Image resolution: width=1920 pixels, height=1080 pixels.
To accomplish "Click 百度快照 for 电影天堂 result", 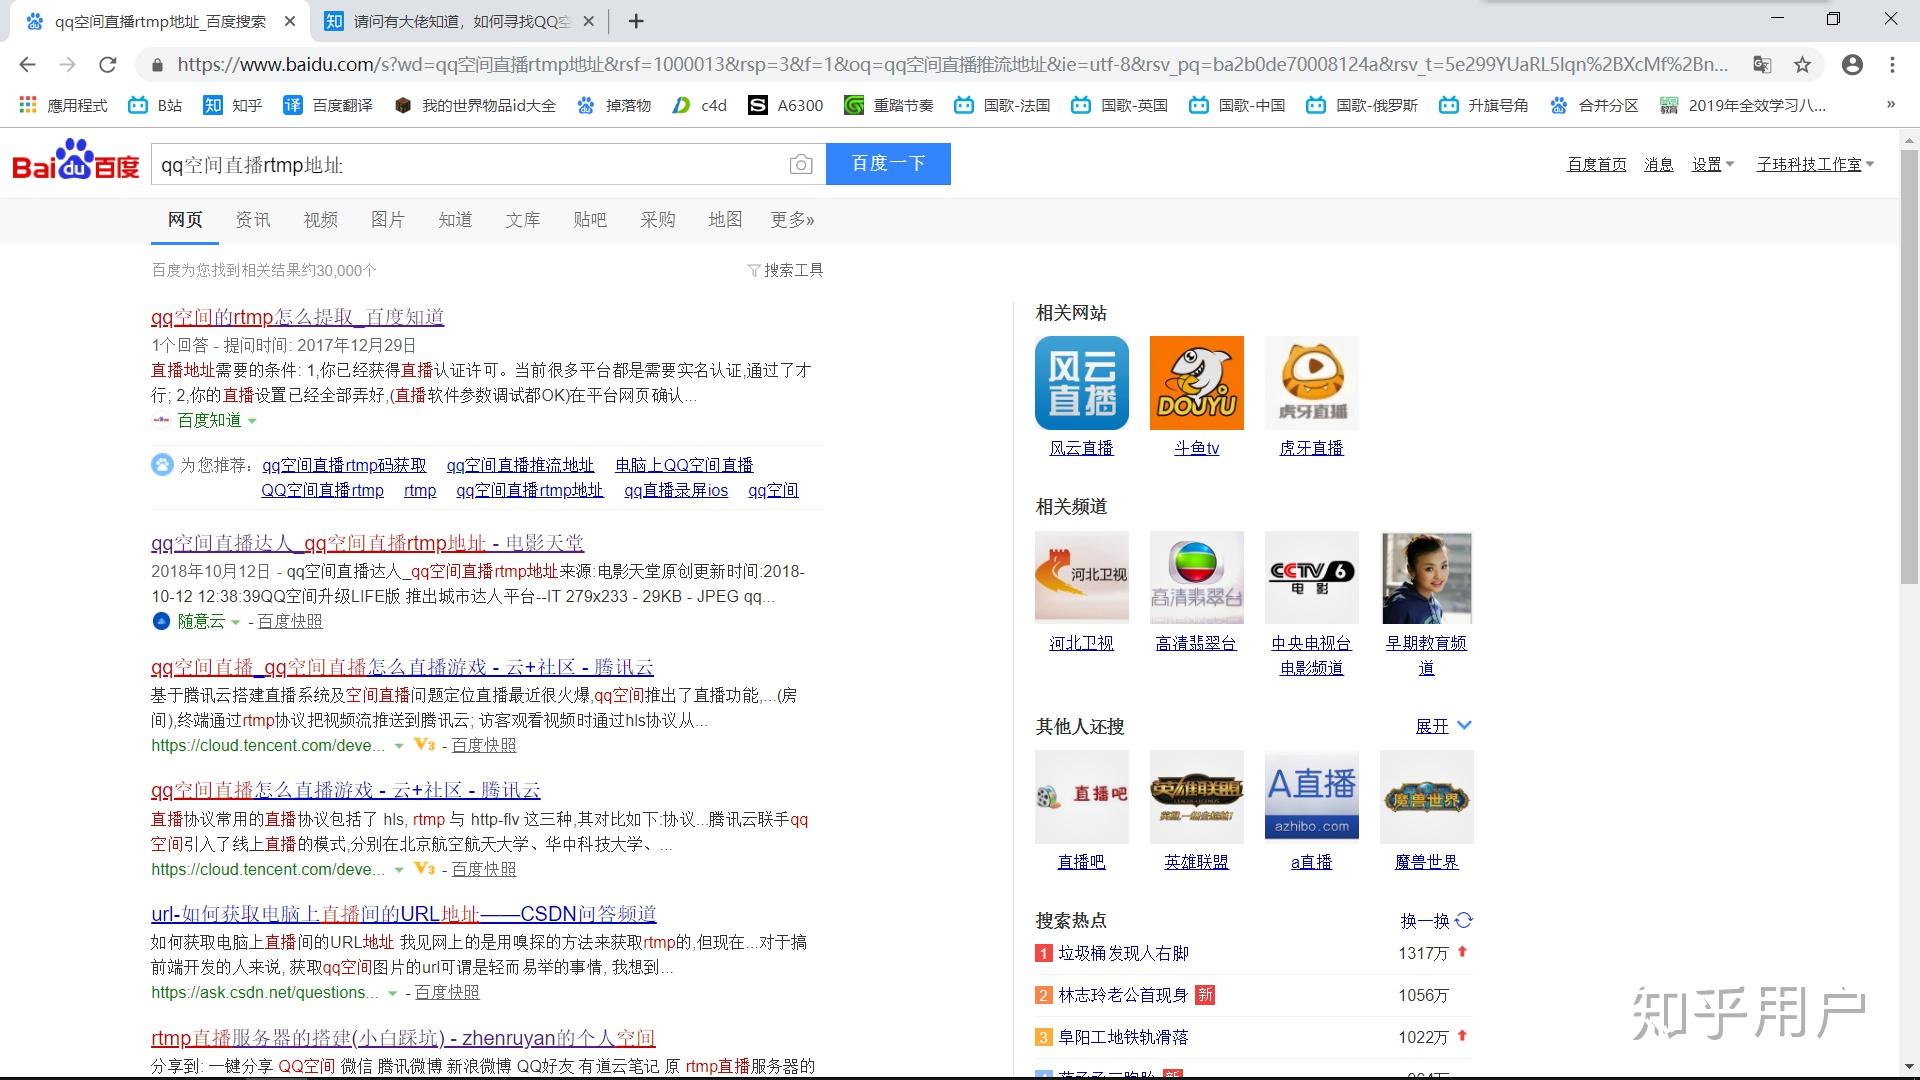I will (290, 622).
